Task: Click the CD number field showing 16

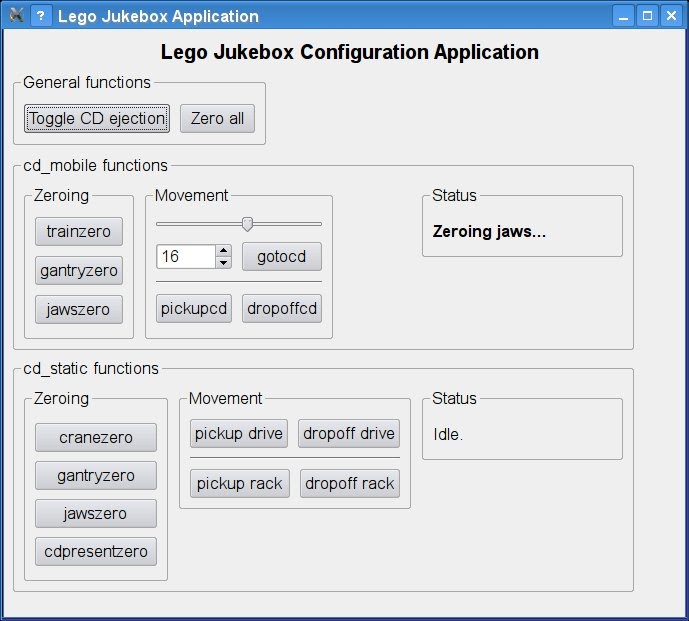Action: [x=185, y=257]
